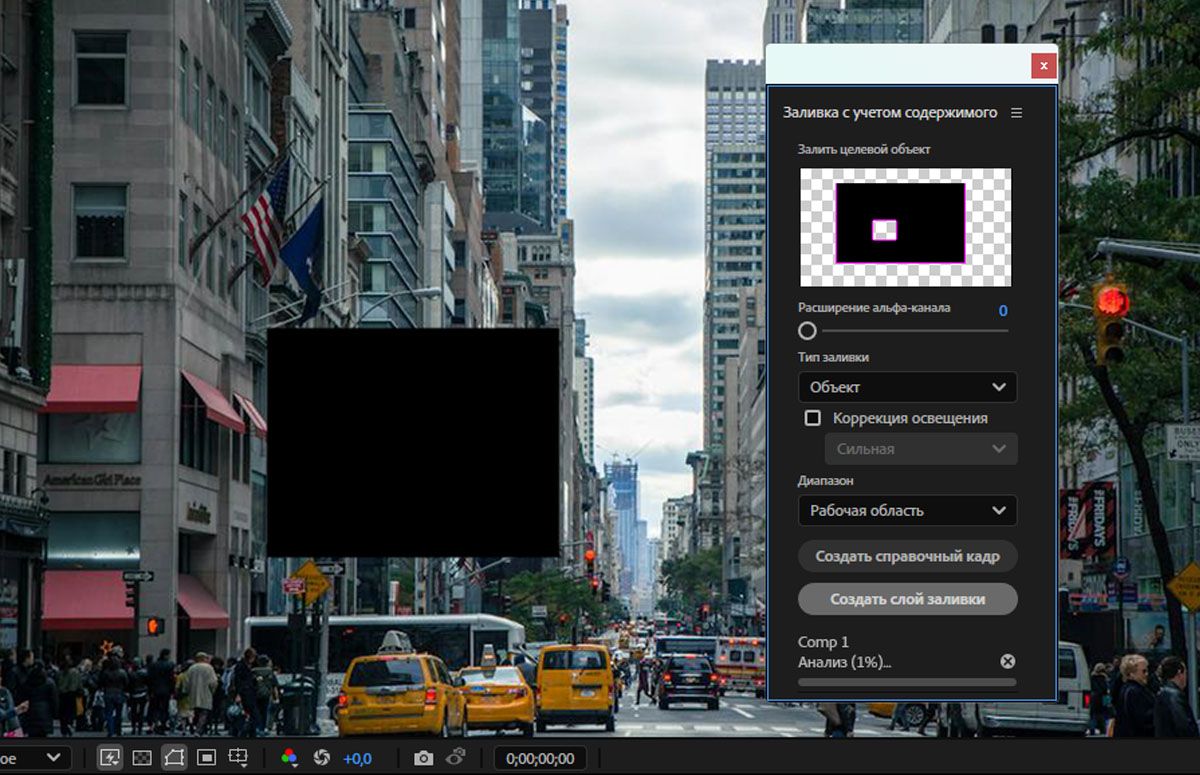Toggle mask and shape path visibility
The width and height of the screenshot is (1200, 775).
(174, 758)
